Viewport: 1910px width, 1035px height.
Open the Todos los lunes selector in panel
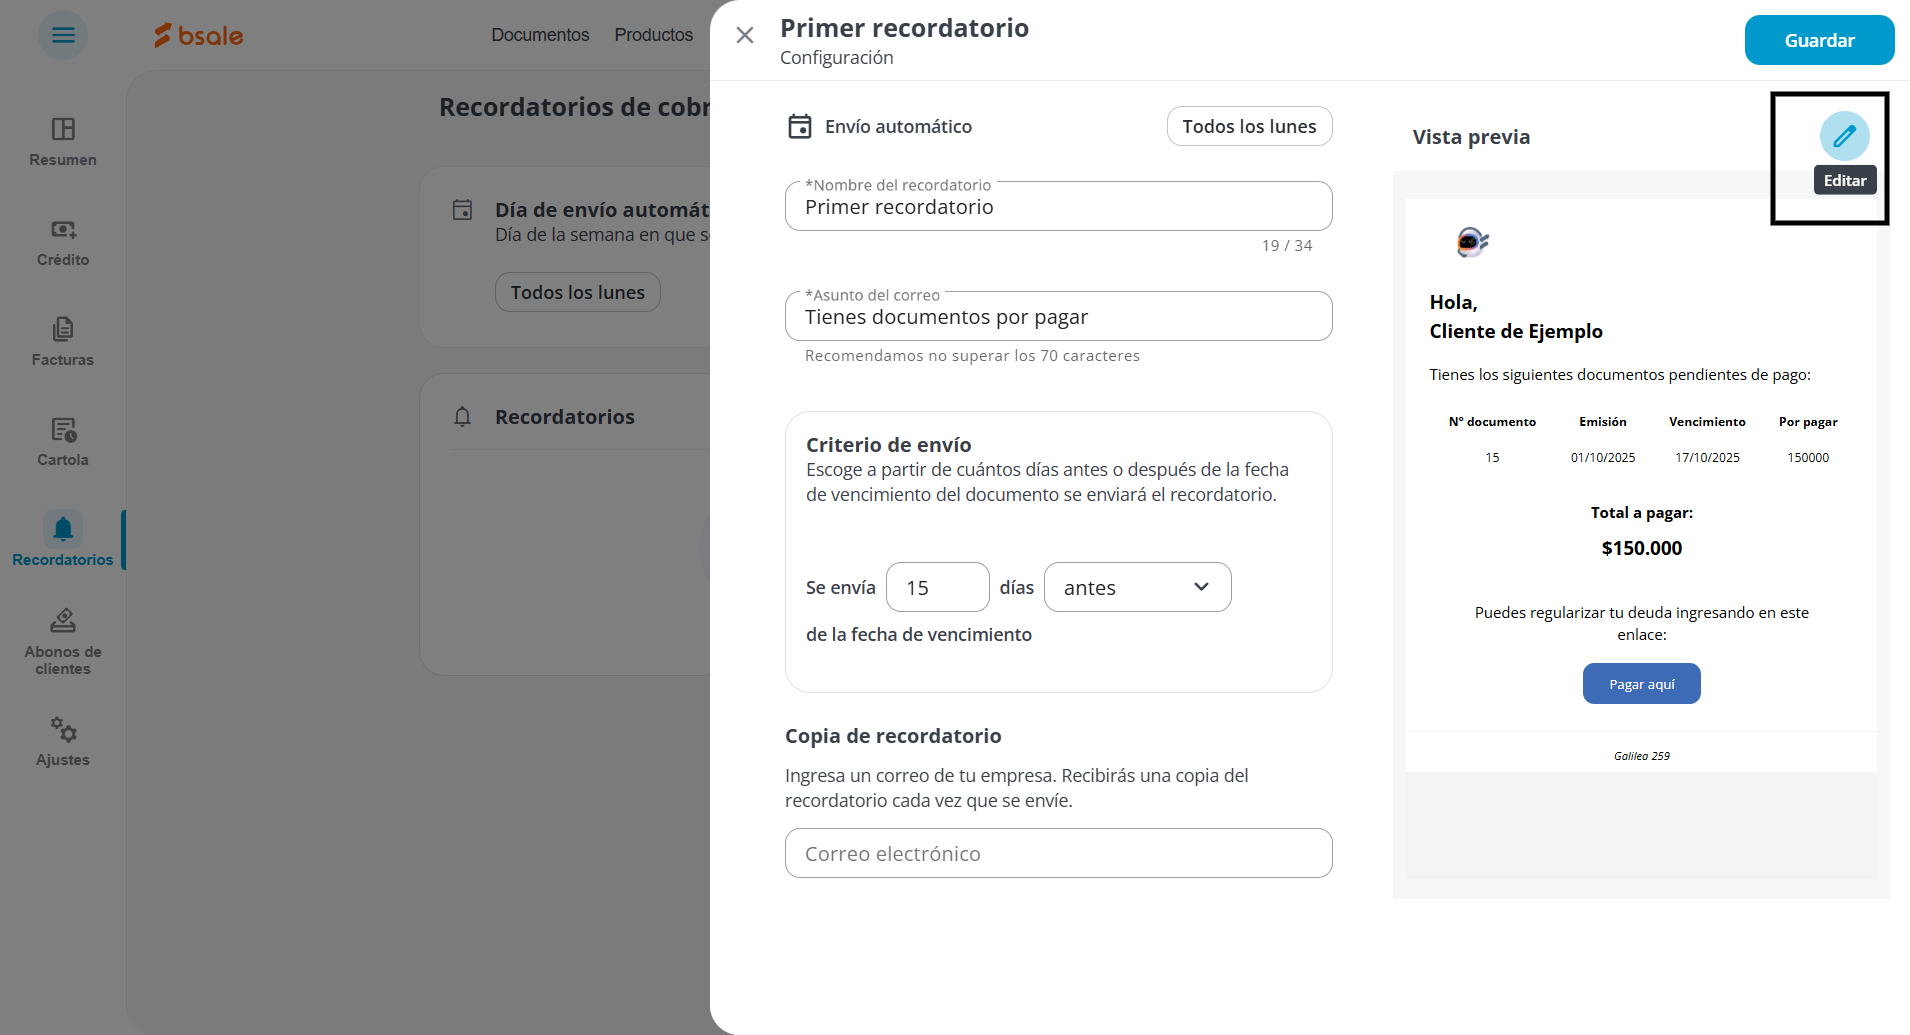pyautogui.click(x=1249, y=126)
